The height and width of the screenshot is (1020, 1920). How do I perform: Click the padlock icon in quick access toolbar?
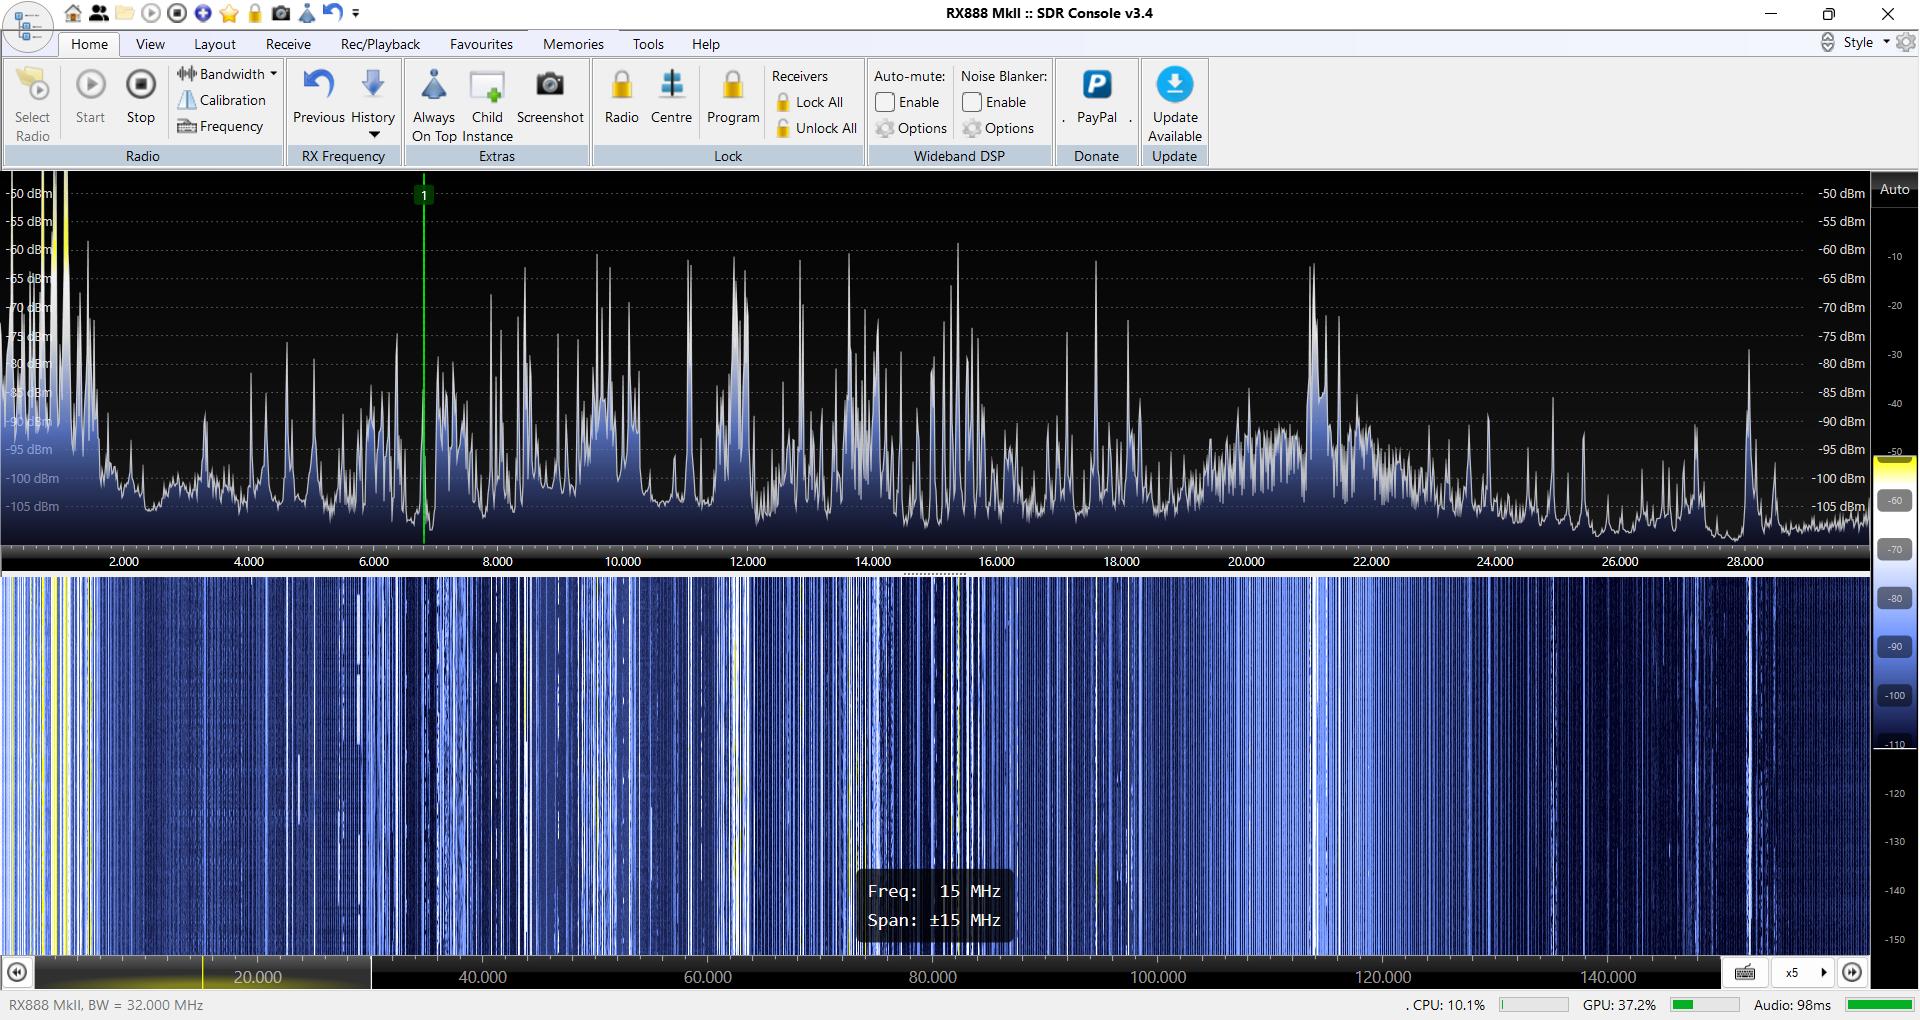255,13
